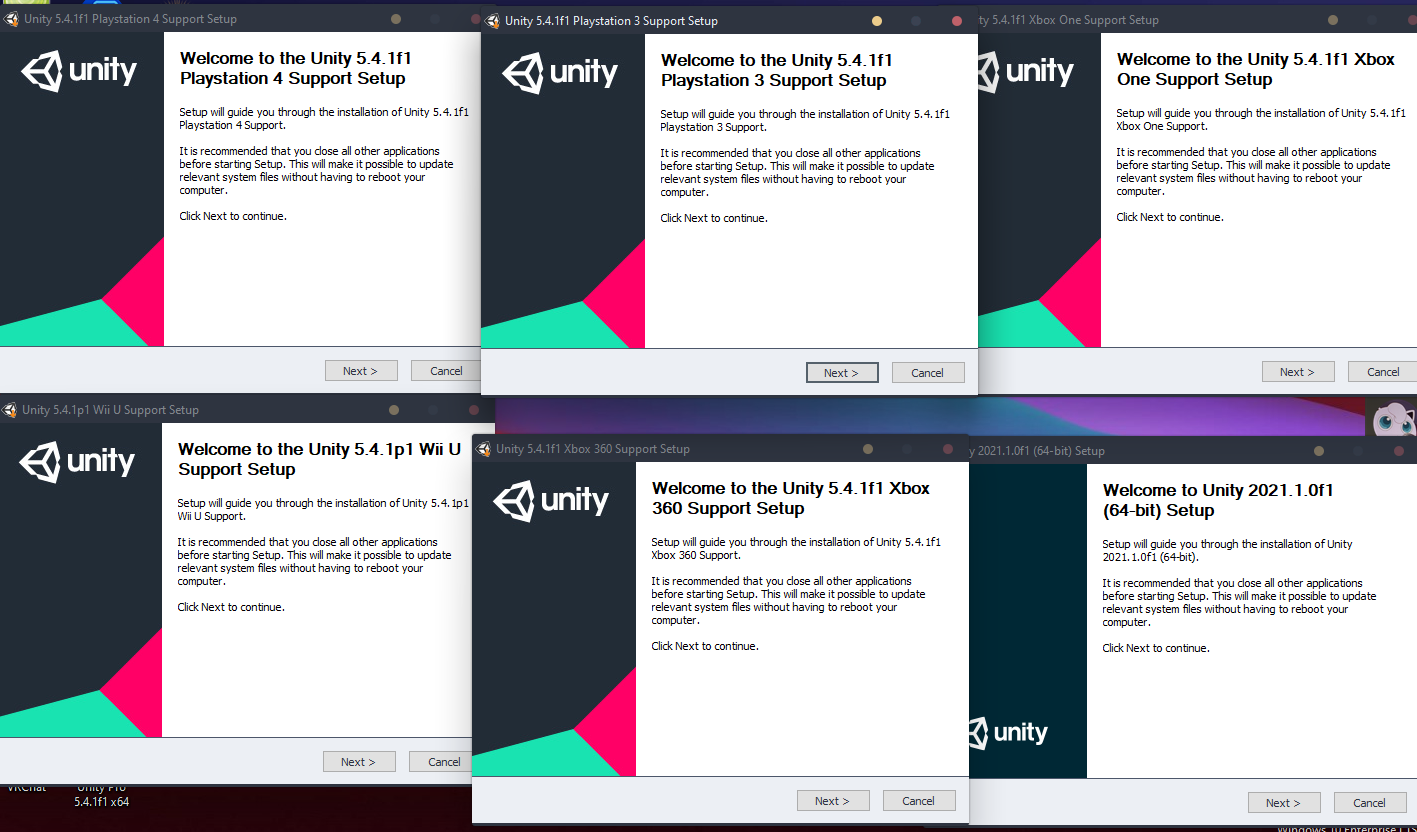The width and height of the screenshot is (1417, 832).
Task: Advance with Next in Wii U Support Setup
Action: pos(359,762)
